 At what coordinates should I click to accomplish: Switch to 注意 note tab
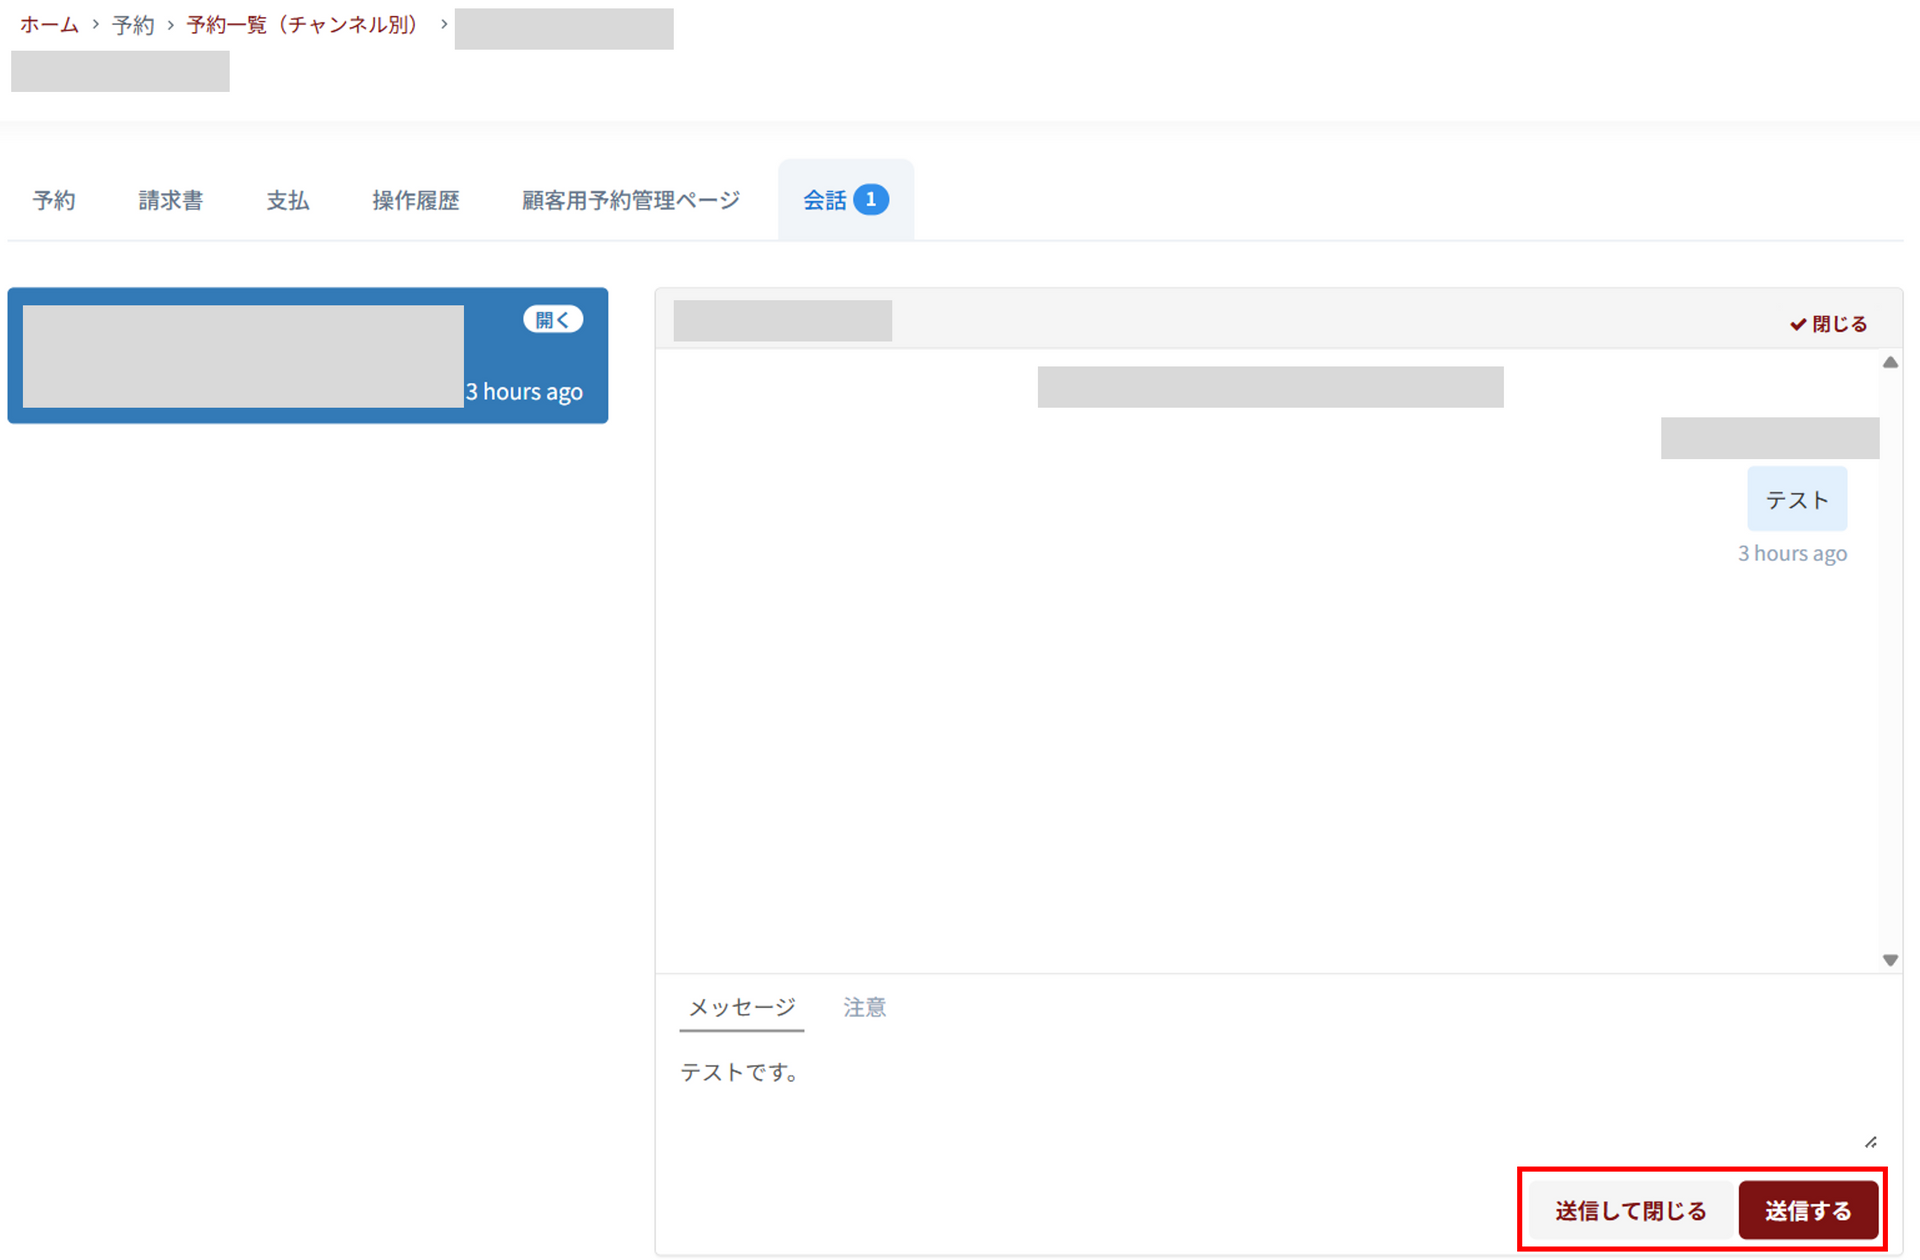864,1008
